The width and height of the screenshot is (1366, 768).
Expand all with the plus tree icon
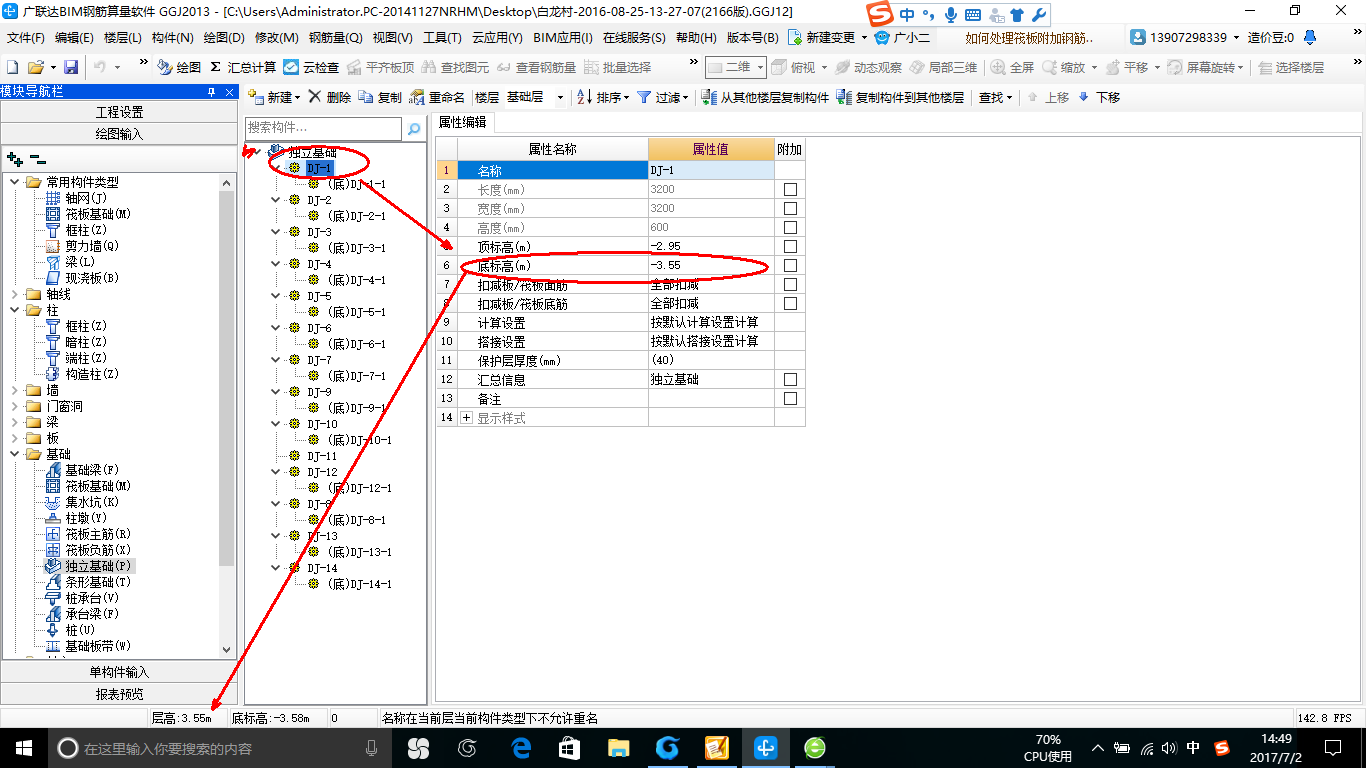coord(14,159)
